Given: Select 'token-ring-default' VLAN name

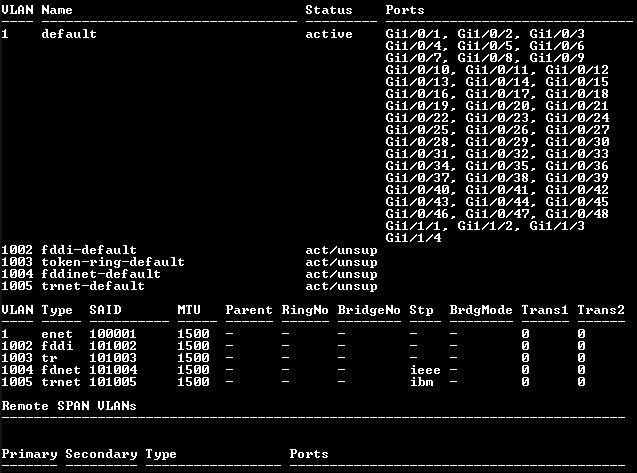Looking at the screenshot, I should 113,262.
